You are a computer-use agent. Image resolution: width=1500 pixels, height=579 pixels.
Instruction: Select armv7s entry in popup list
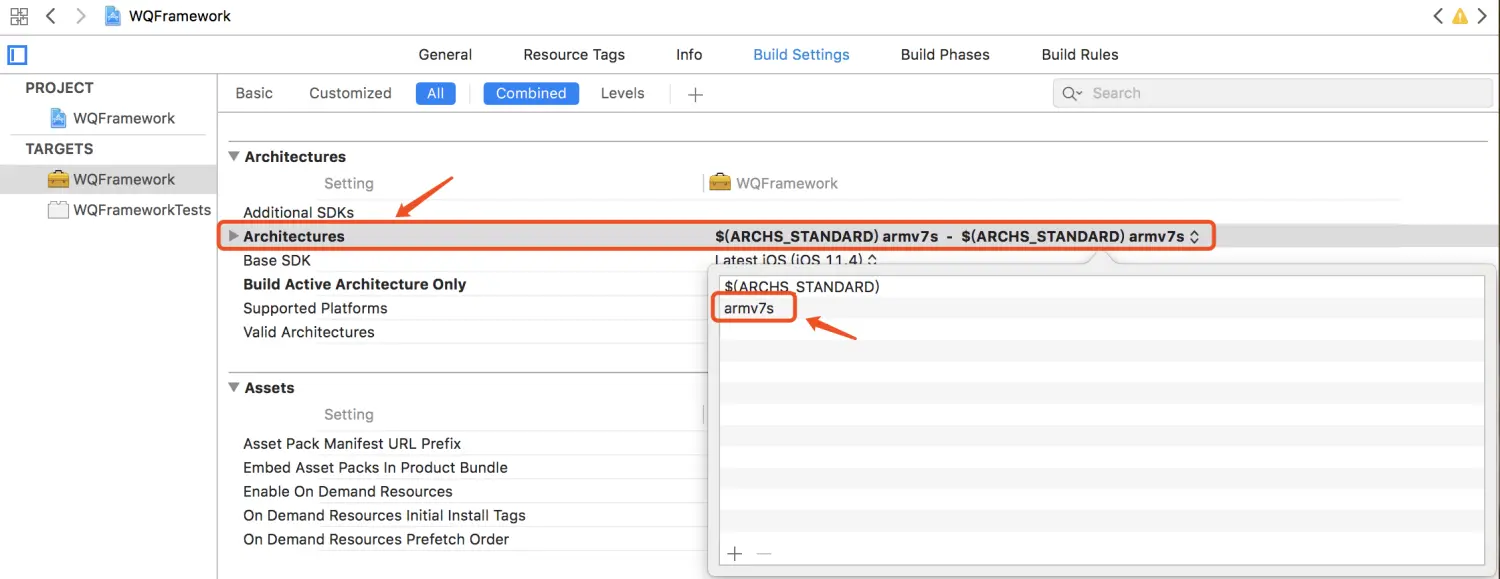pos(749,308)
